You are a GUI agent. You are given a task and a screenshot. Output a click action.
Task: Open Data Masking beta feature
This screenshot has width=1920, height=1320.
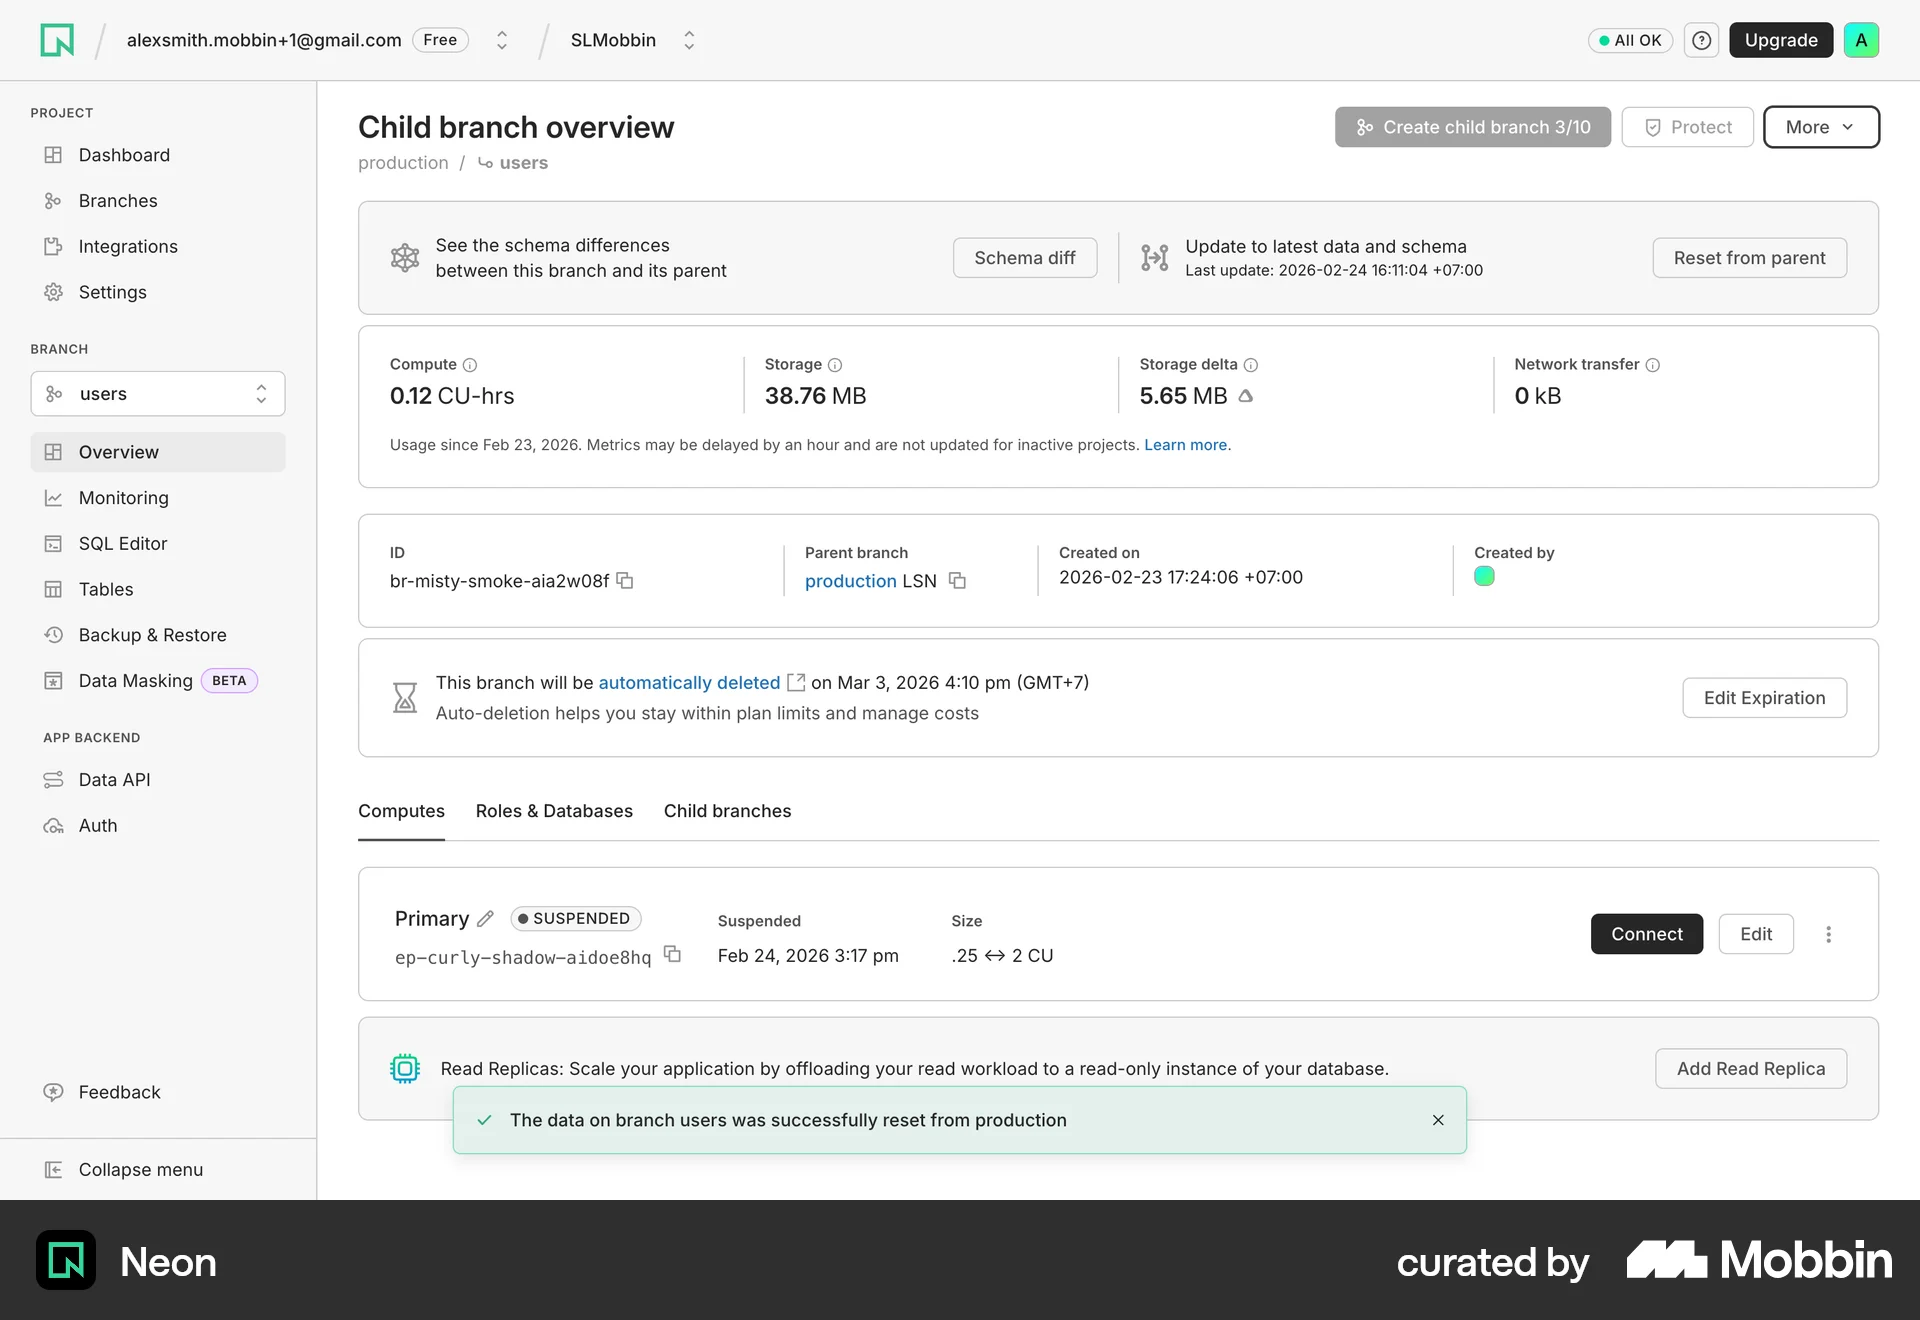pyautogui.click(x=158, y=681)
